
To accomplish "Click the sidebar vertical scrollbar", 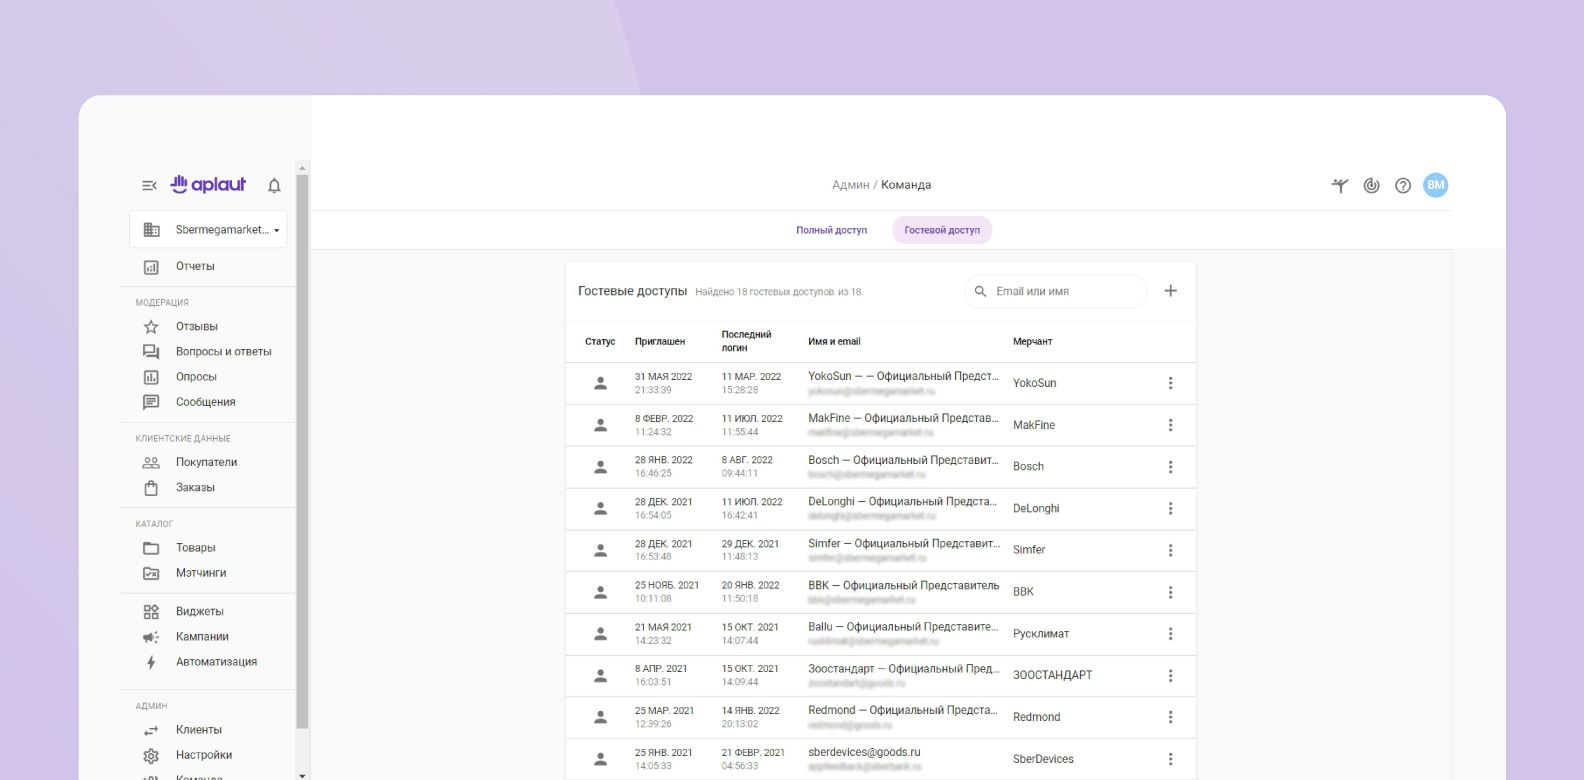I will click(302, 450).
